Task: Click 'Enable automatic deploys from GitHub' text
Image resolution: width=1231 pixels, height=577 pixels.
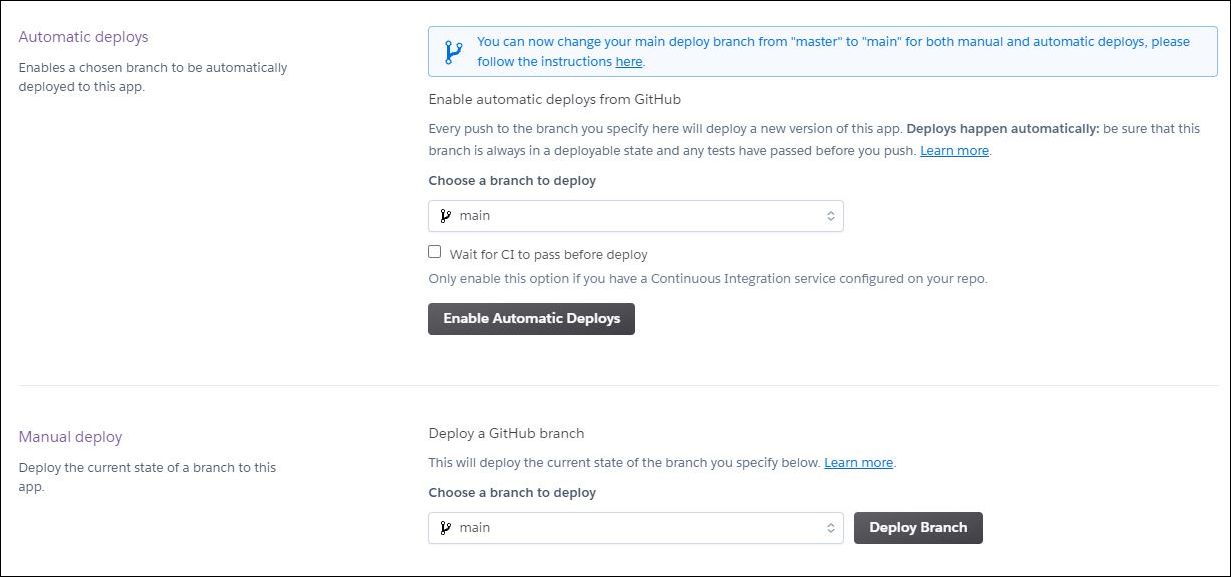Action: [x=555, y=100]
